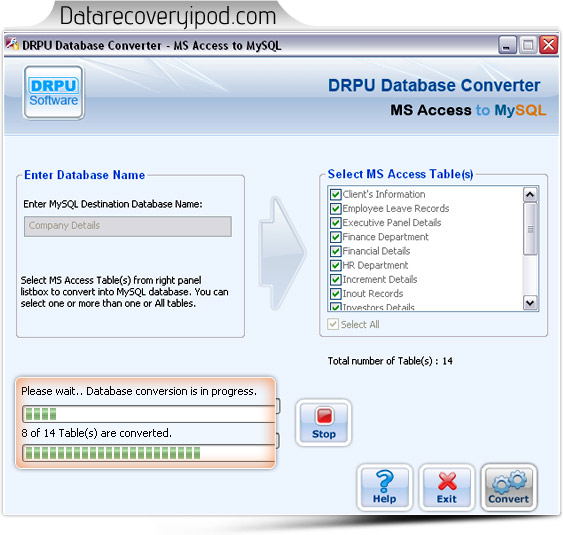Click the window title 'DRPU Database Converter - MS Access to MySQL'

click(x=152, y=46)
